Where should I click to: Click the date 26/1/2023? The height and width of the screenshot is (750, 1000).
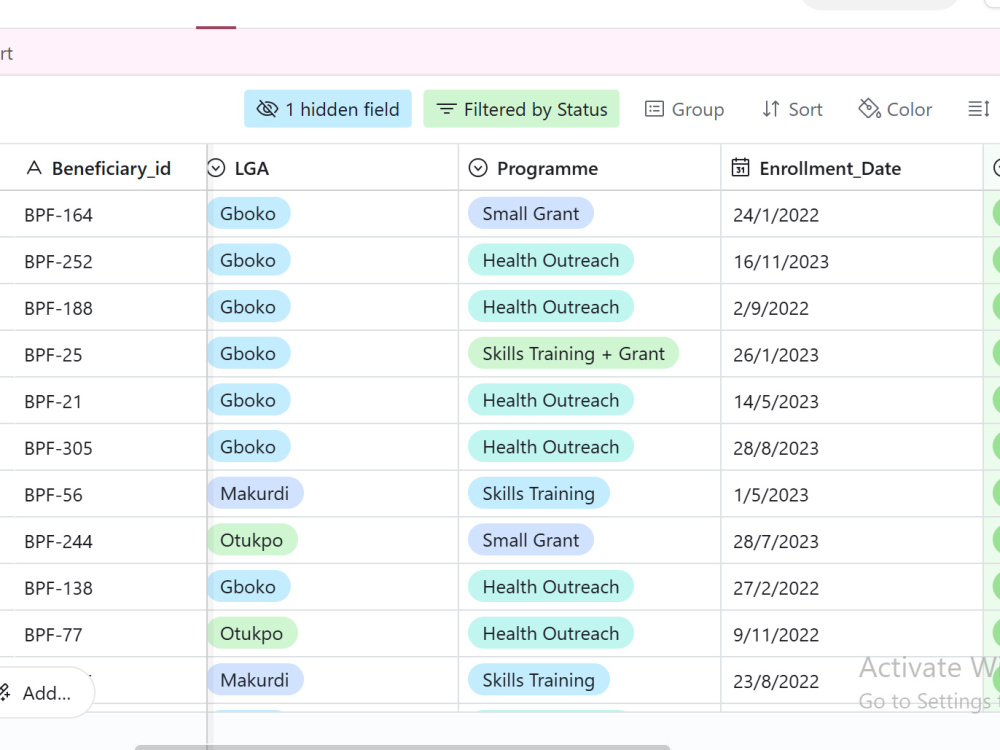[x=776, y=355]
